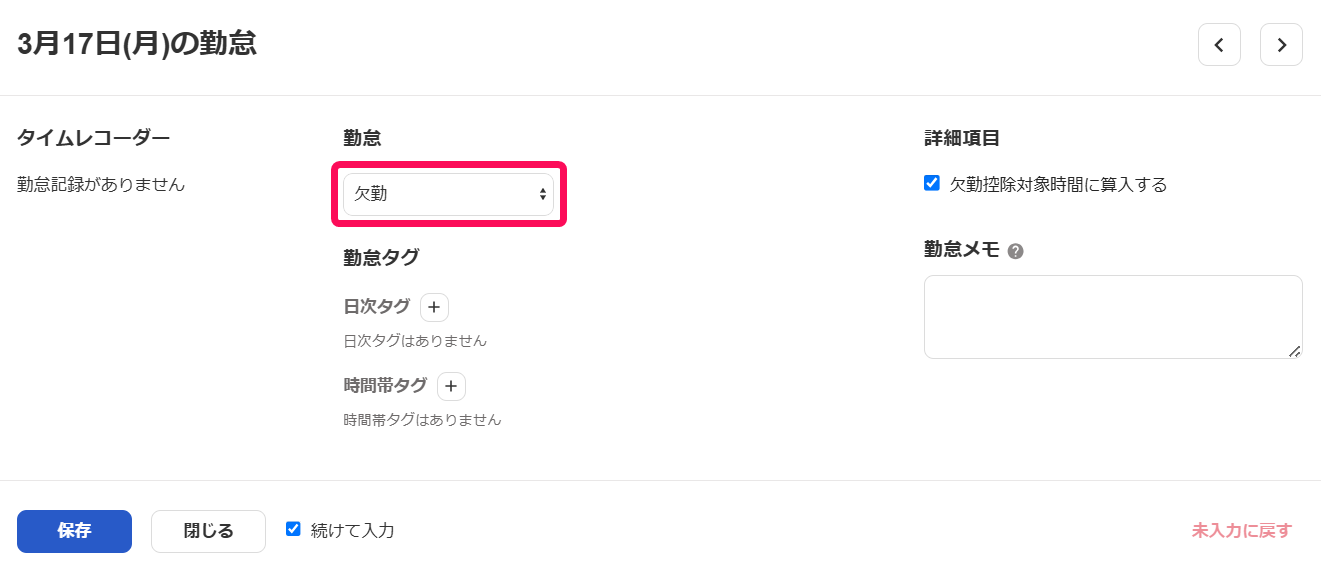
Task: Click the 時間帯タグはありません text
Action: (x=422, y=420)
